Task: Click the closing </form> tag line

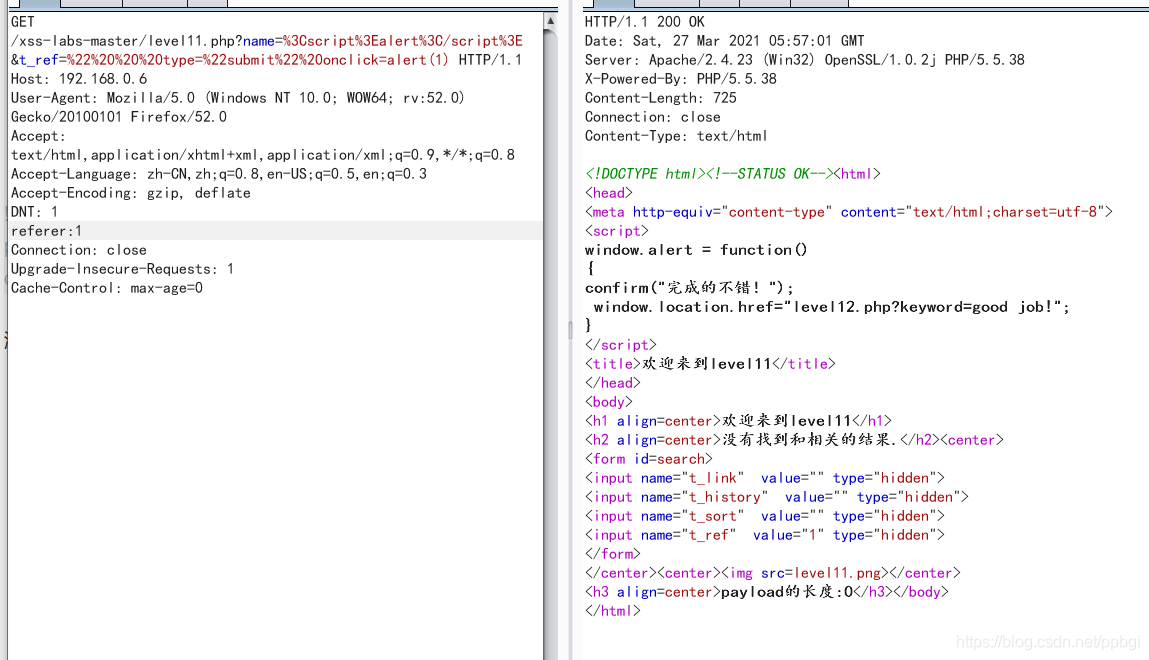Action: click(x=613, y=555)
